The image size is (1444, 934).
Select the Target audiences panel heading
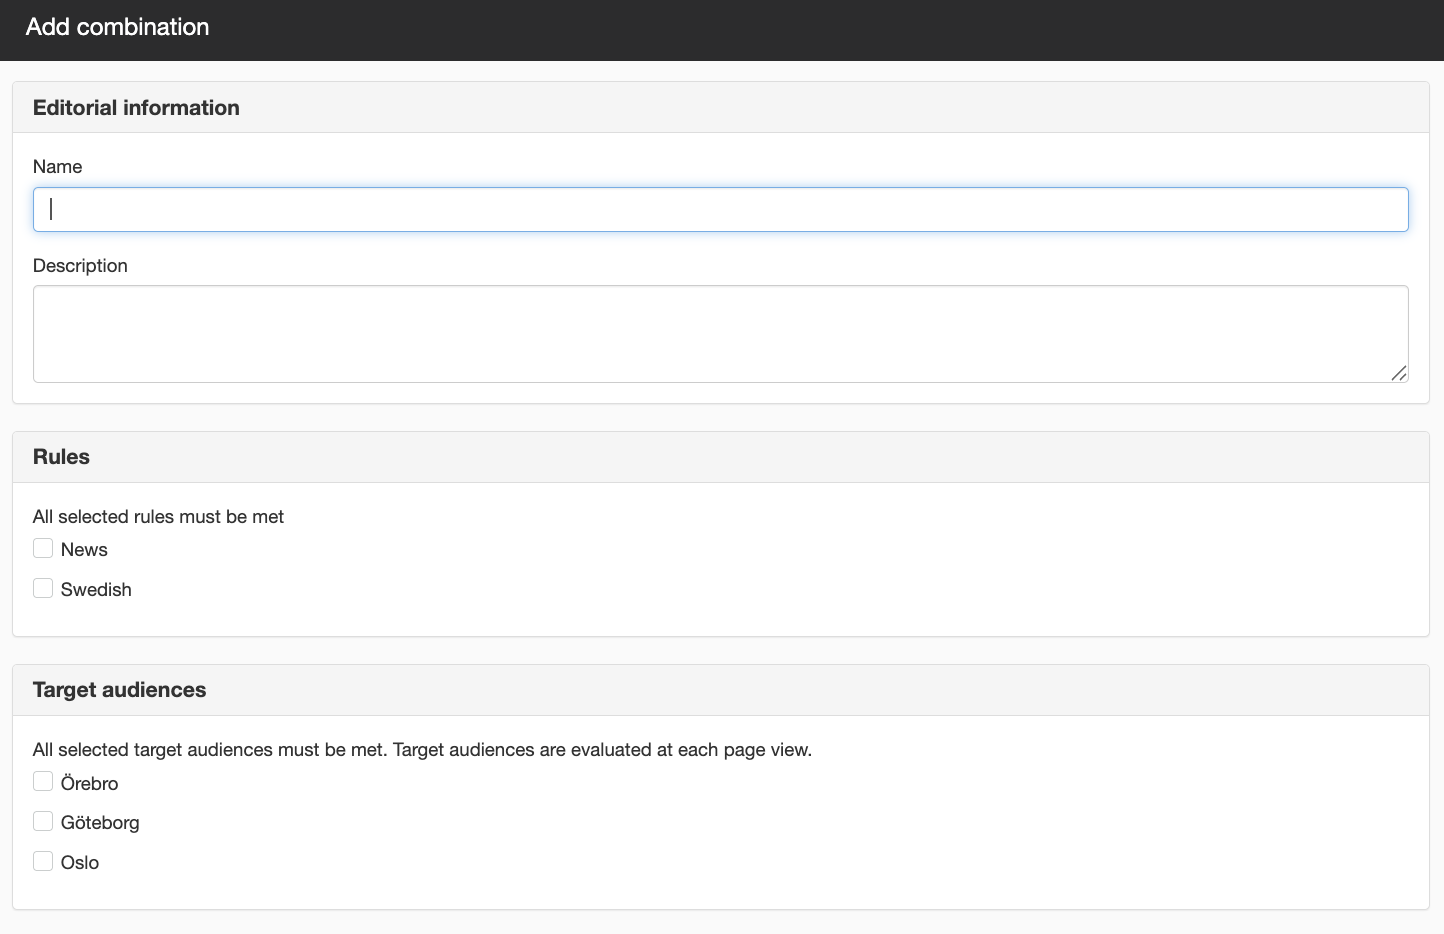point(119,689)
